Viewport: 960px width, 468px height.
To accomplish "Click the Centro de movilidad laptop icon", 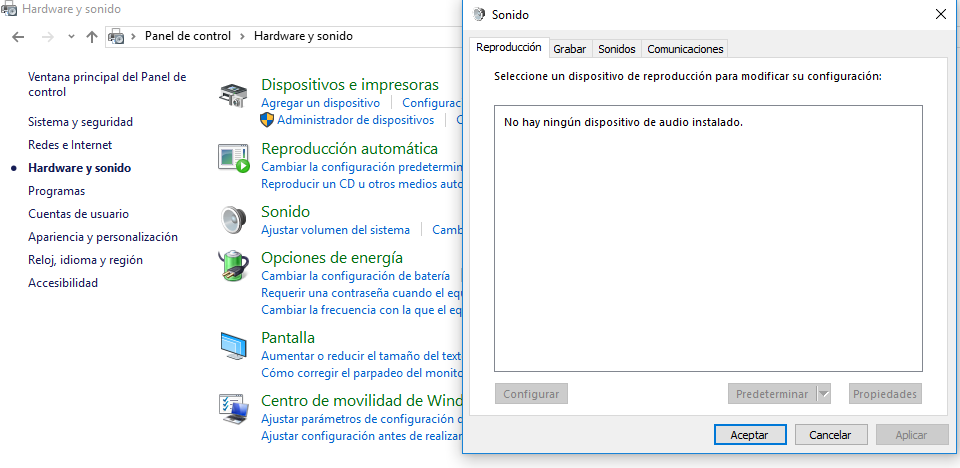I will coord(234,409).
